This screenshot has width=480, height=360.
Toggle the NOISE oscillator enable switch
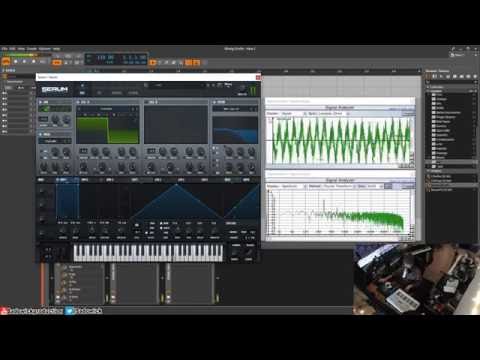[x=41, y=134]
